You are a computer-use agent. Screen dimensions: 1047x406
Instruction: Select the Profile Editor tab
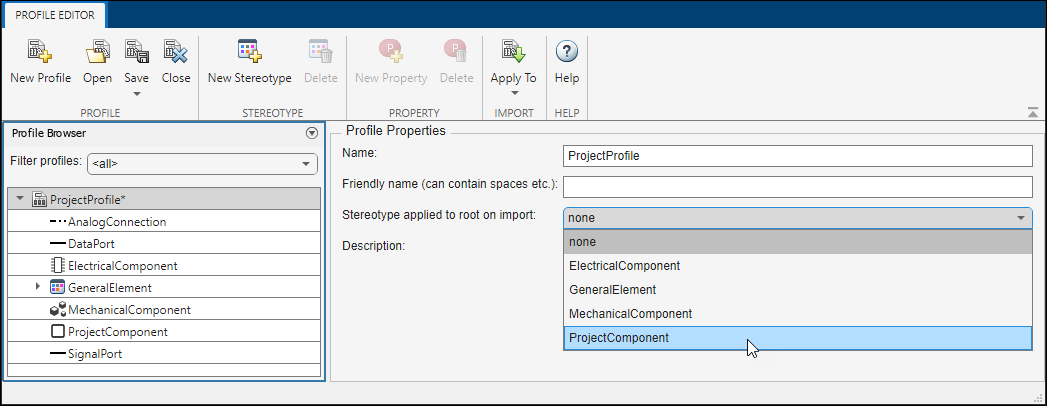click(55, 16)
